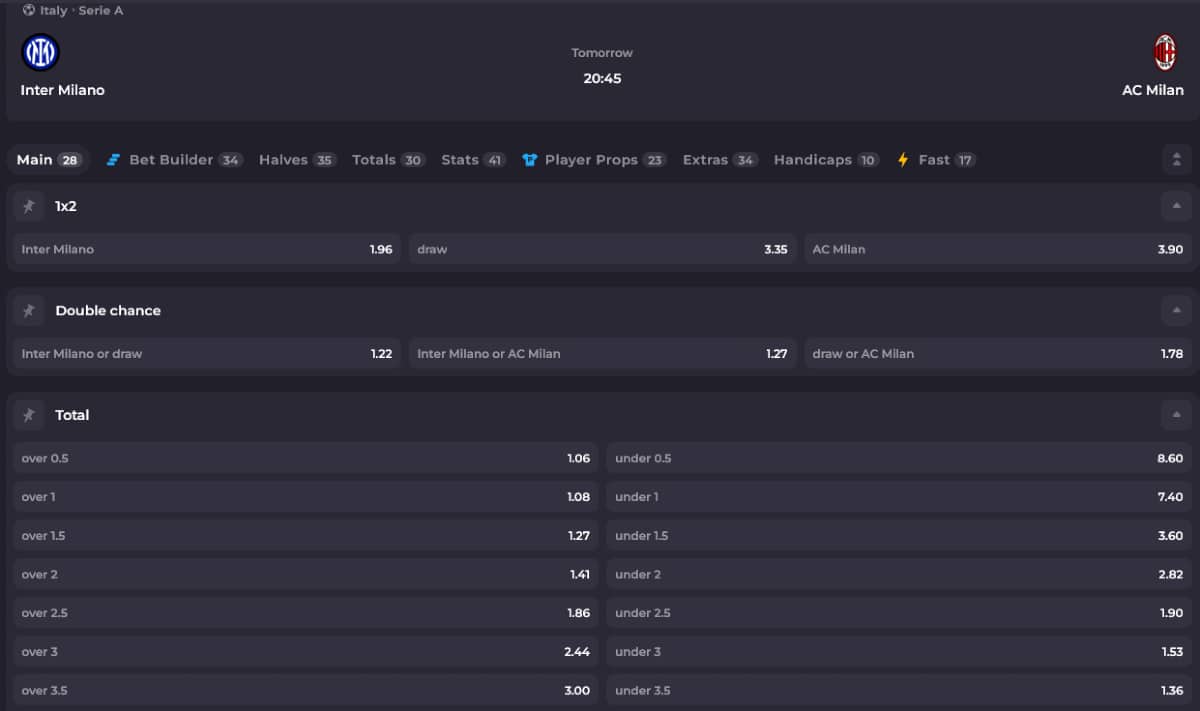This screenshot has width=1200, height=711.
Task: Select Inter Milano to win at 1.96
Action: [203, 249]
